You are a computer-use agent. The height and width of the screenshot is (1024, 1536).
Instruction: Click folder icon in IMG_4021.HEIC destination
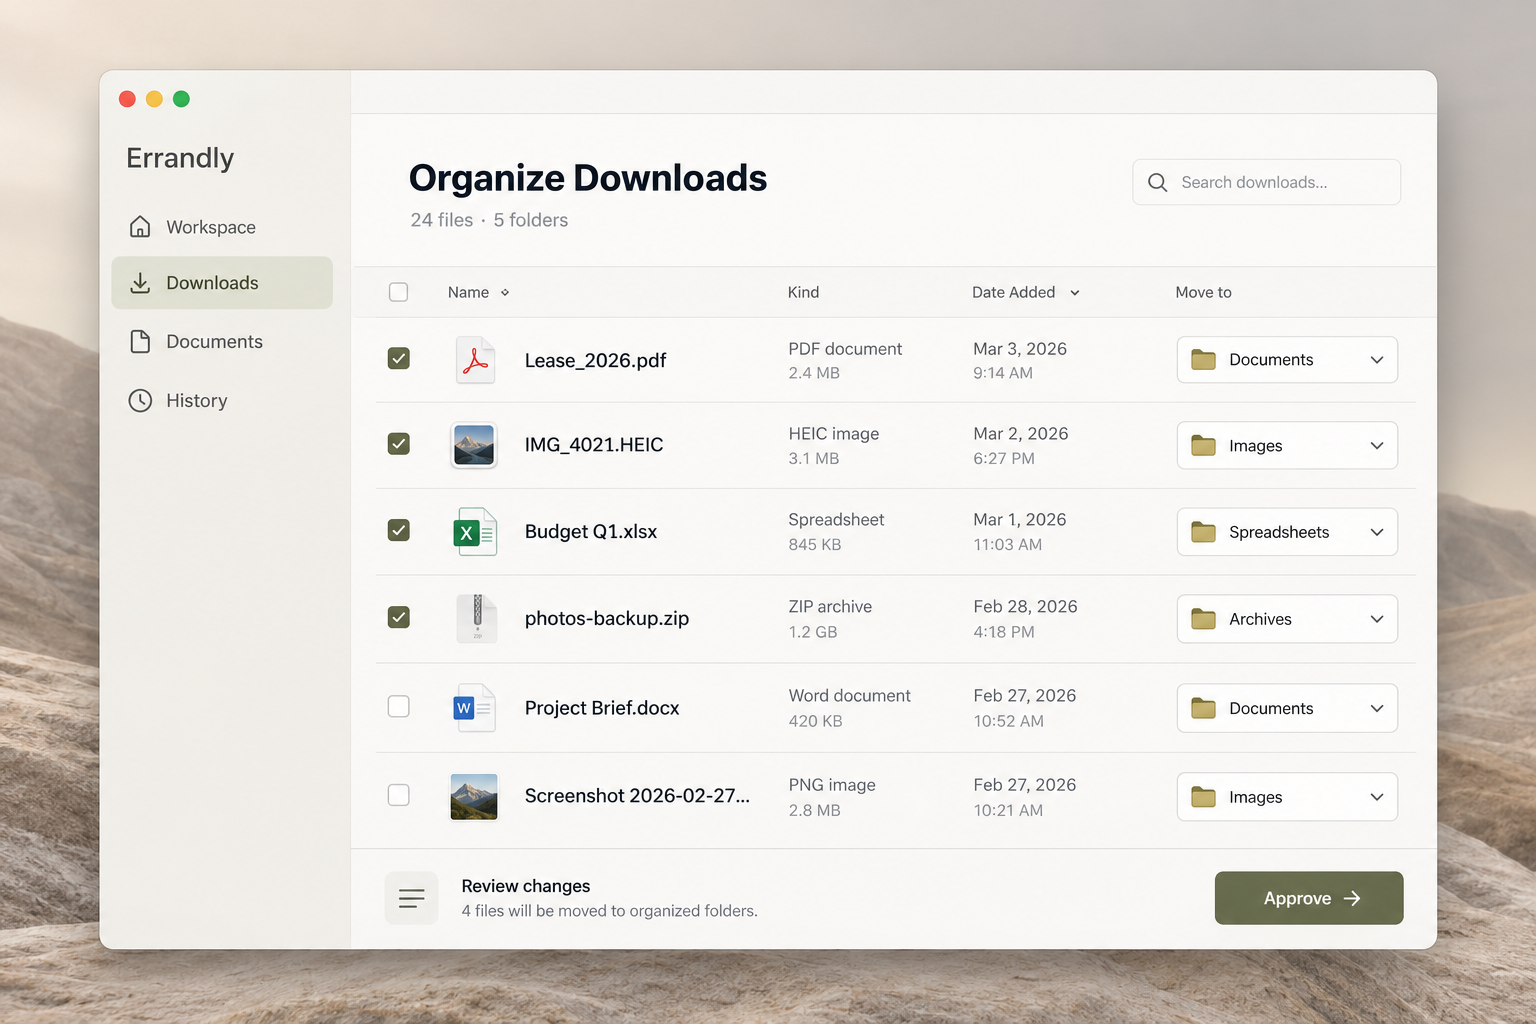tap(1203, 446)
